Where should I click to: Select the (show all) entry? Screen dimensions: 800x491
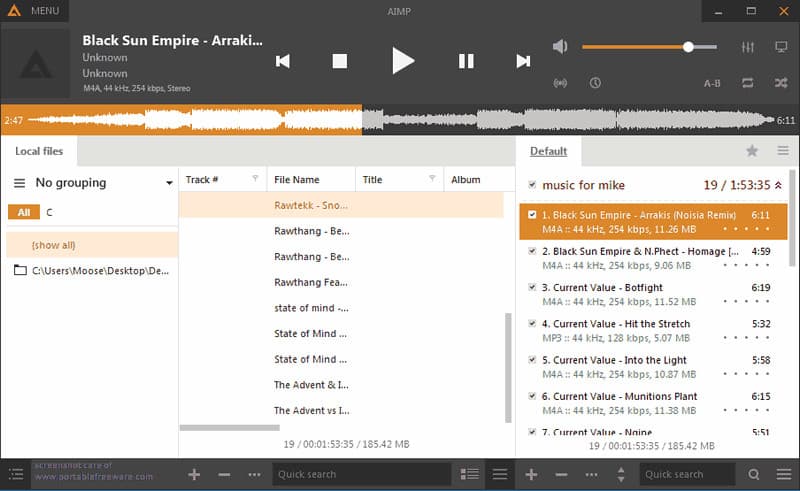click(92, 245)
